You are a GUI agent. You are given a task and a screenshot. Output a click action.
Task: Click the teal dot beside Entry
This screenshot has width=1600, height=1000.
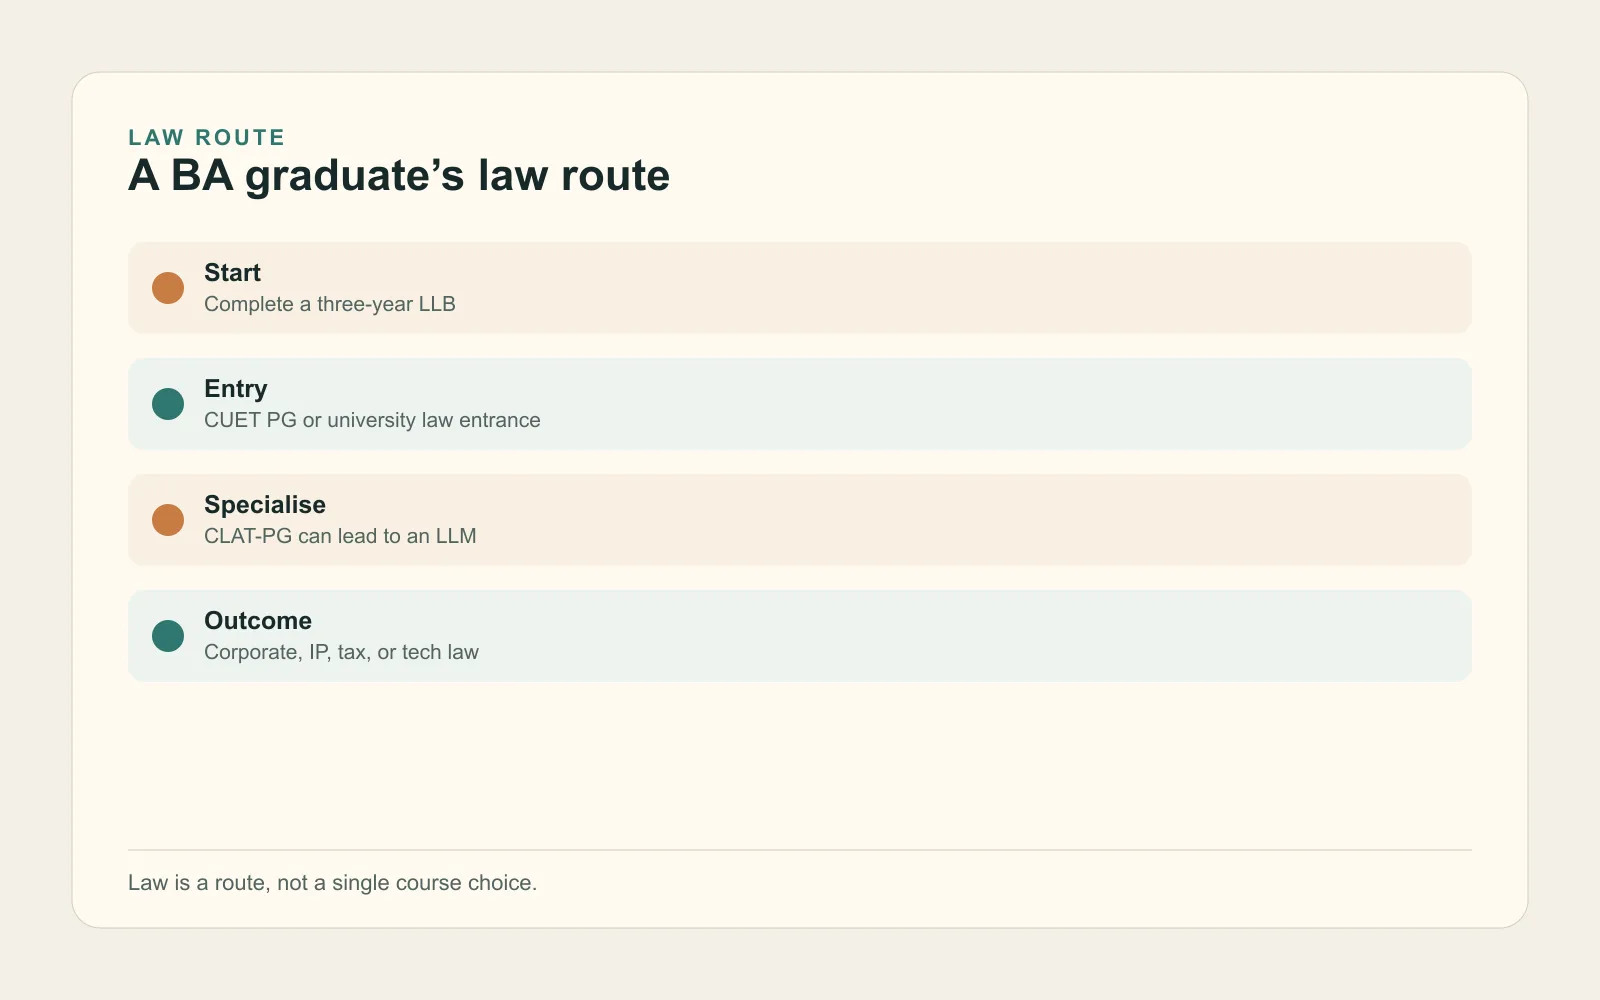(x=168, y=404)
